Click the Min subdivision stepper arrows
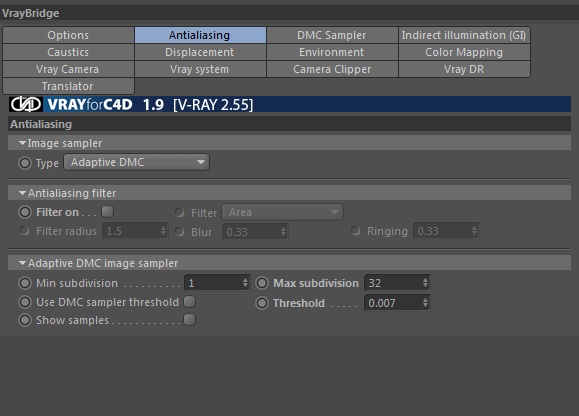 pyautogui.click(x=245, y=283)
